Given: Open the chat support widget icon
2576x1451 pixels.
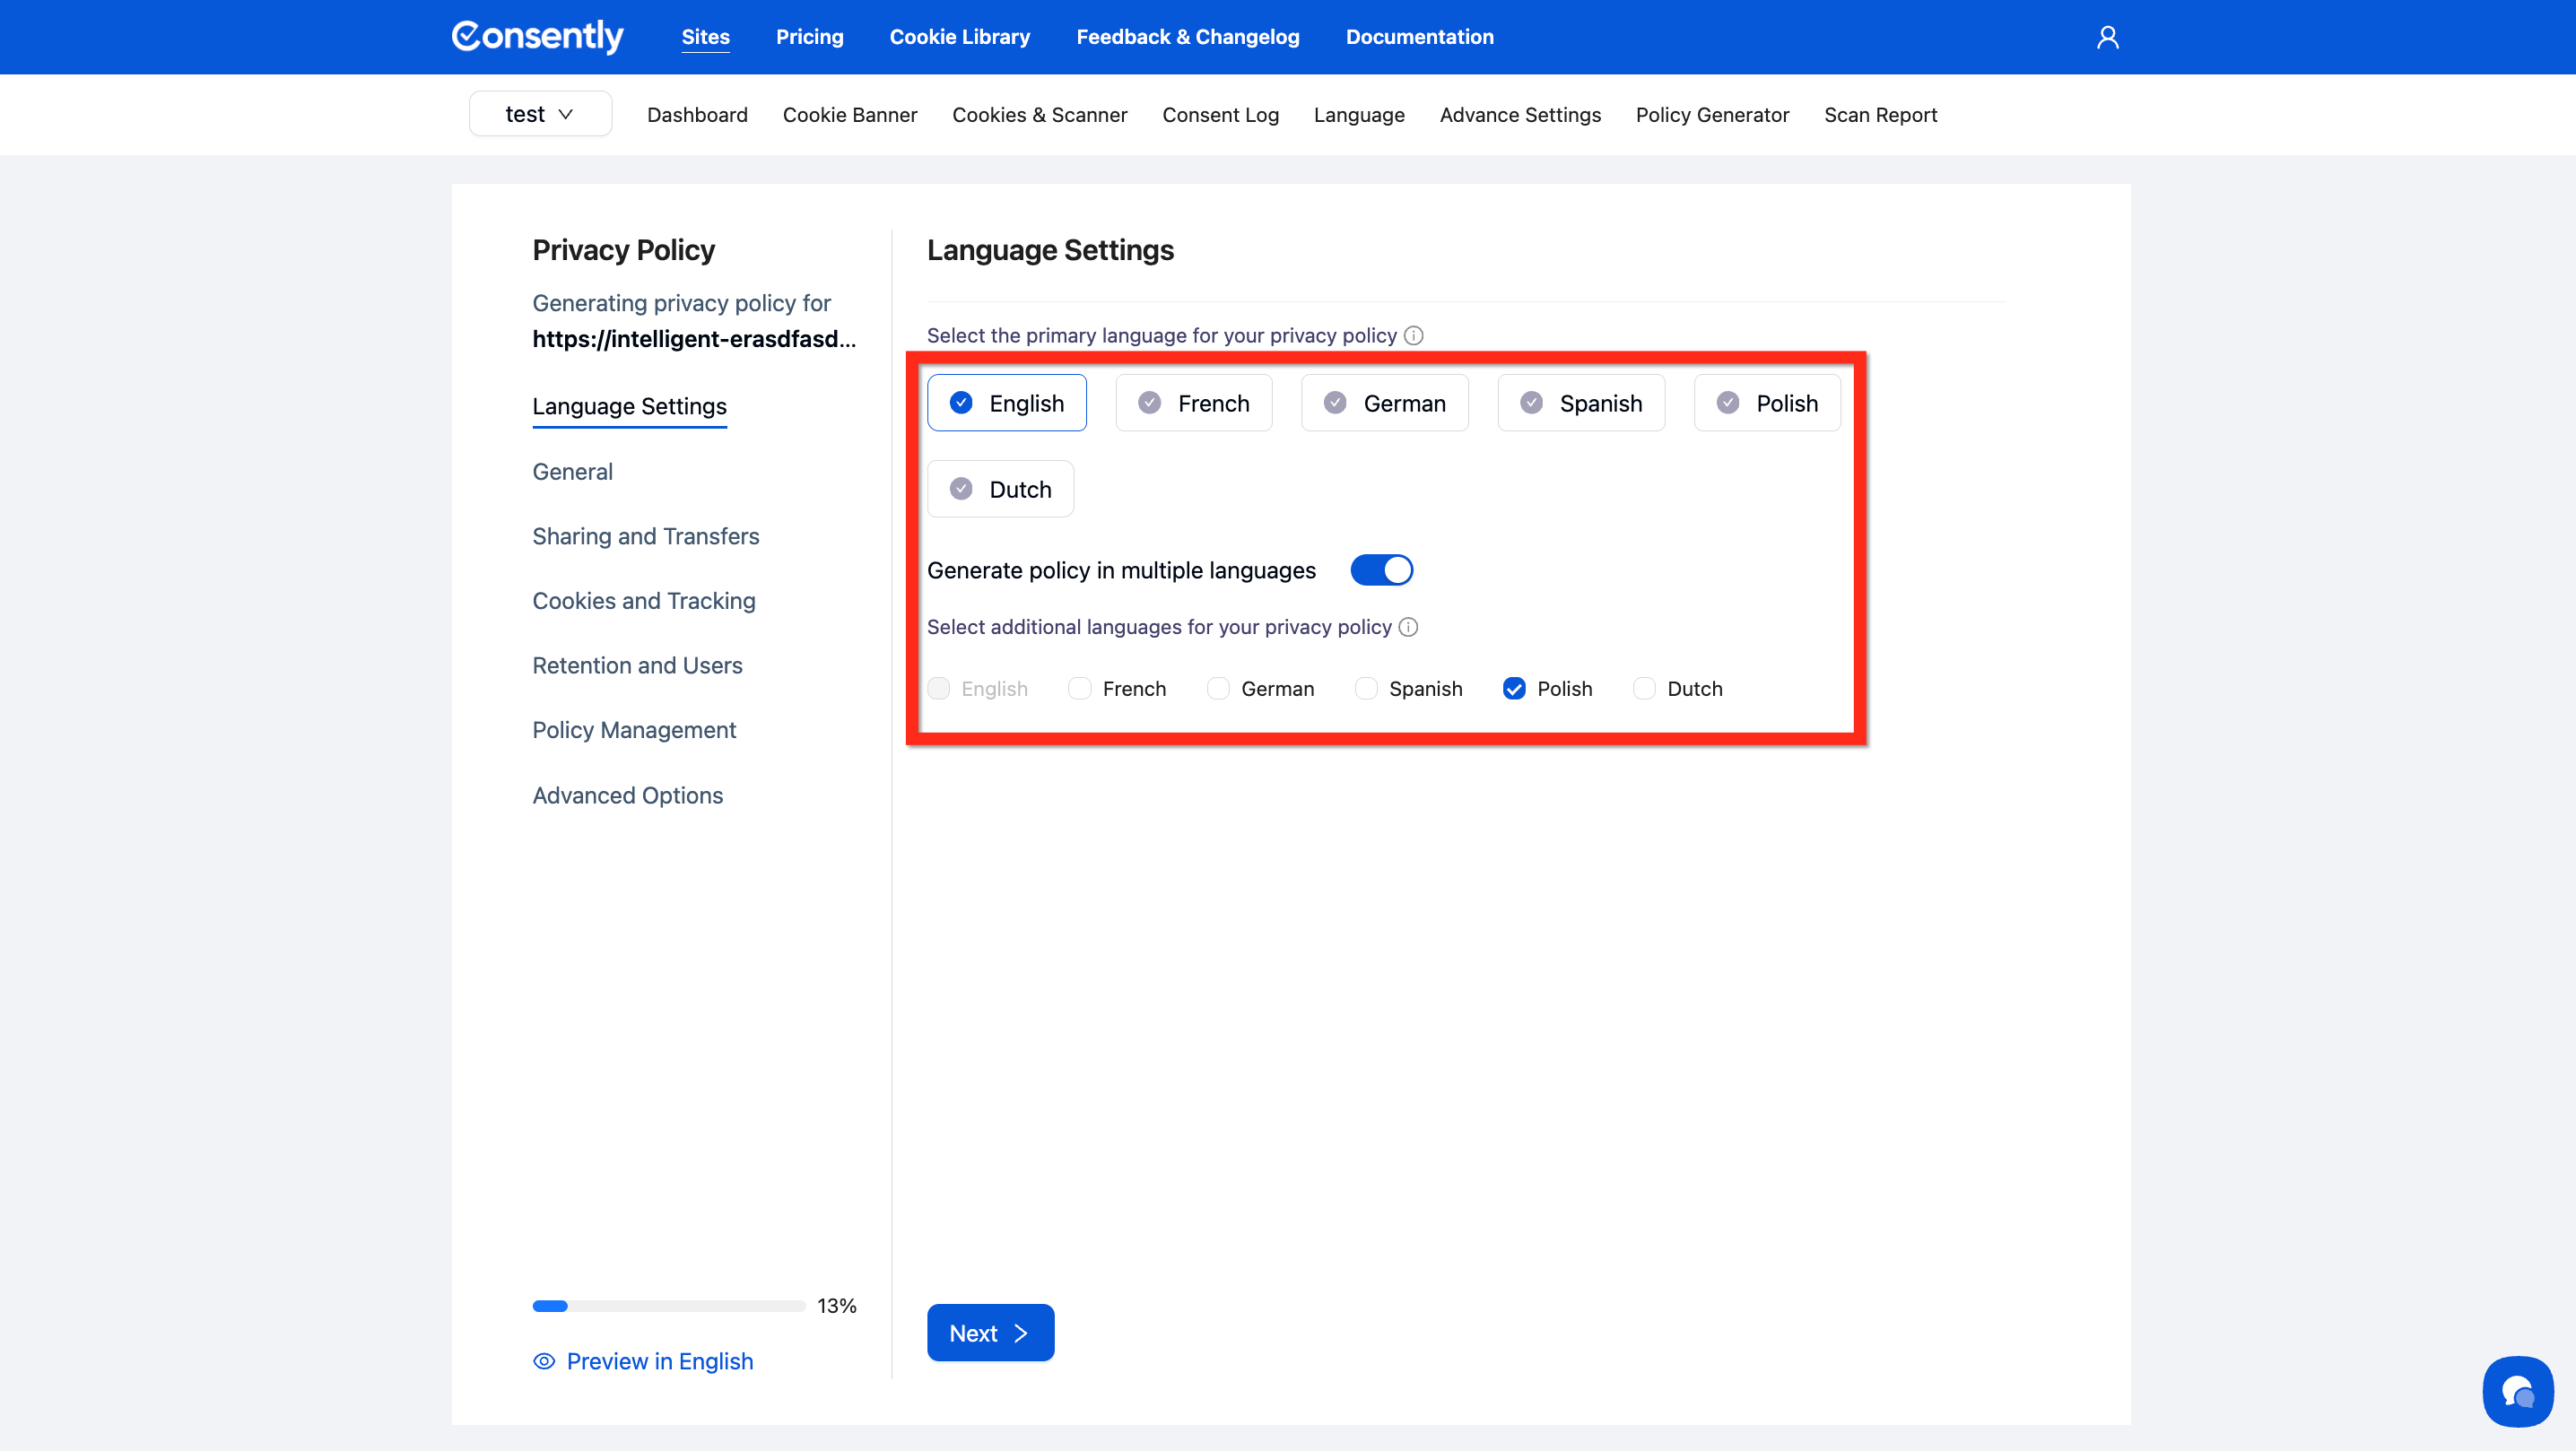Looking at the screenshot, I should [x=2517, y=1391].
